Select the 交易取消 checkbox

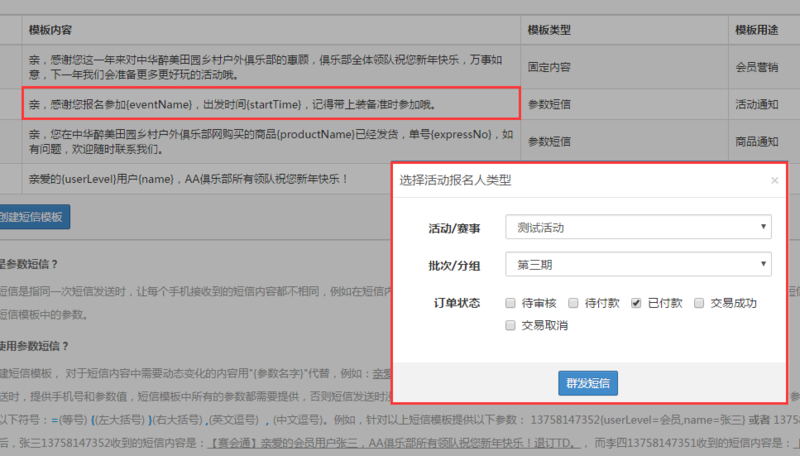pos(512,325)
